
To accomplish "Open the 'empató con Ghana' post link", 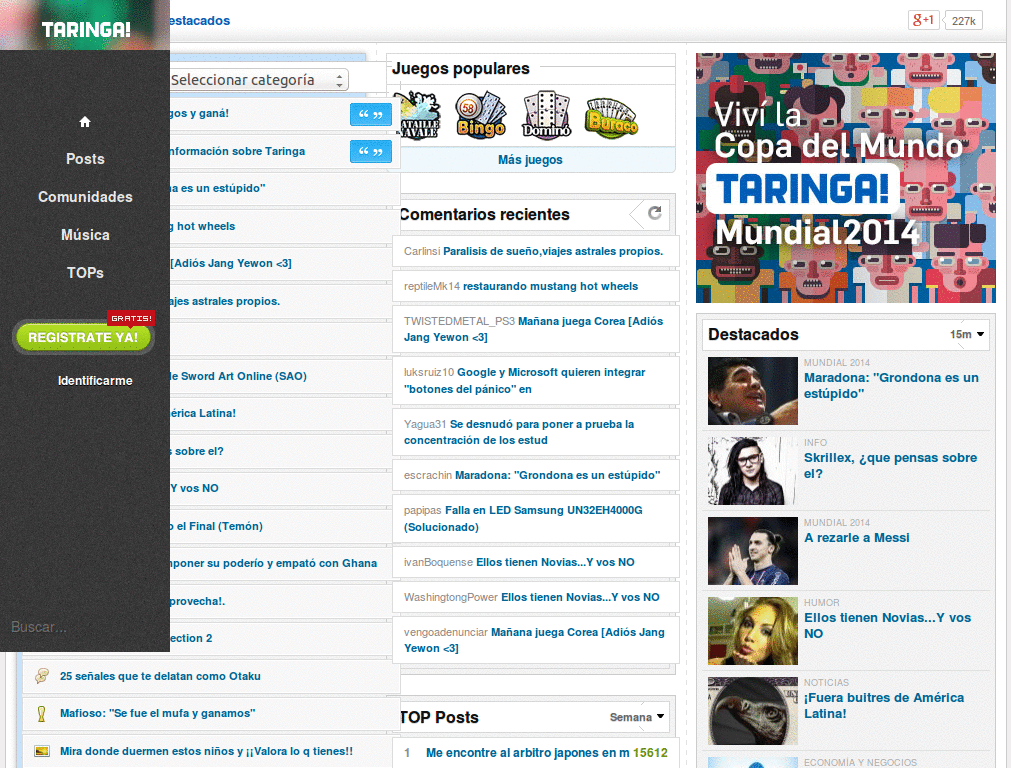I will coord(274,564).
